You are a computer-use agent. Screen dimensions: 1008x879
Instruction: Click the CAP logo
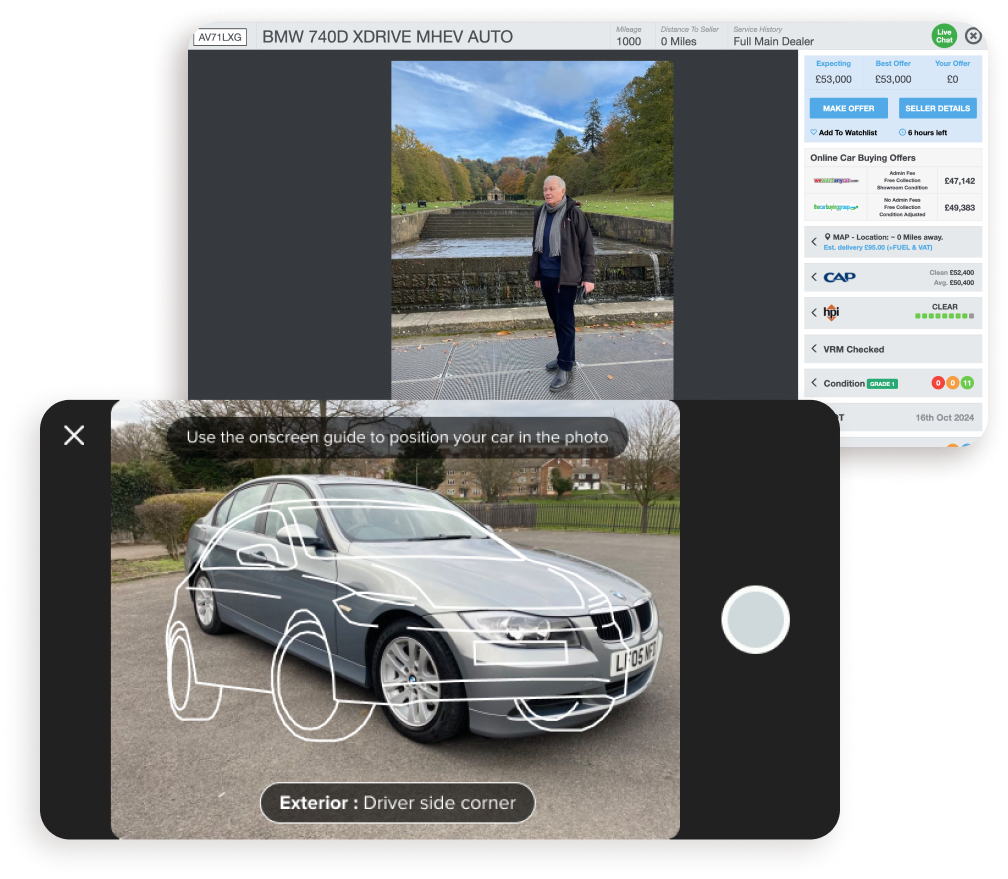(840, 277)
